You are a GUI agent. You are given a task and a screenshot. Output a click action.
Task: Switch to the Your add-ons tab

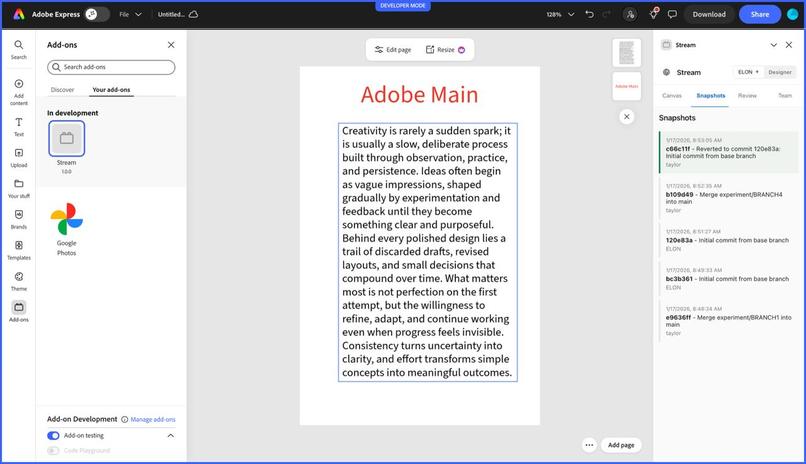111,89
